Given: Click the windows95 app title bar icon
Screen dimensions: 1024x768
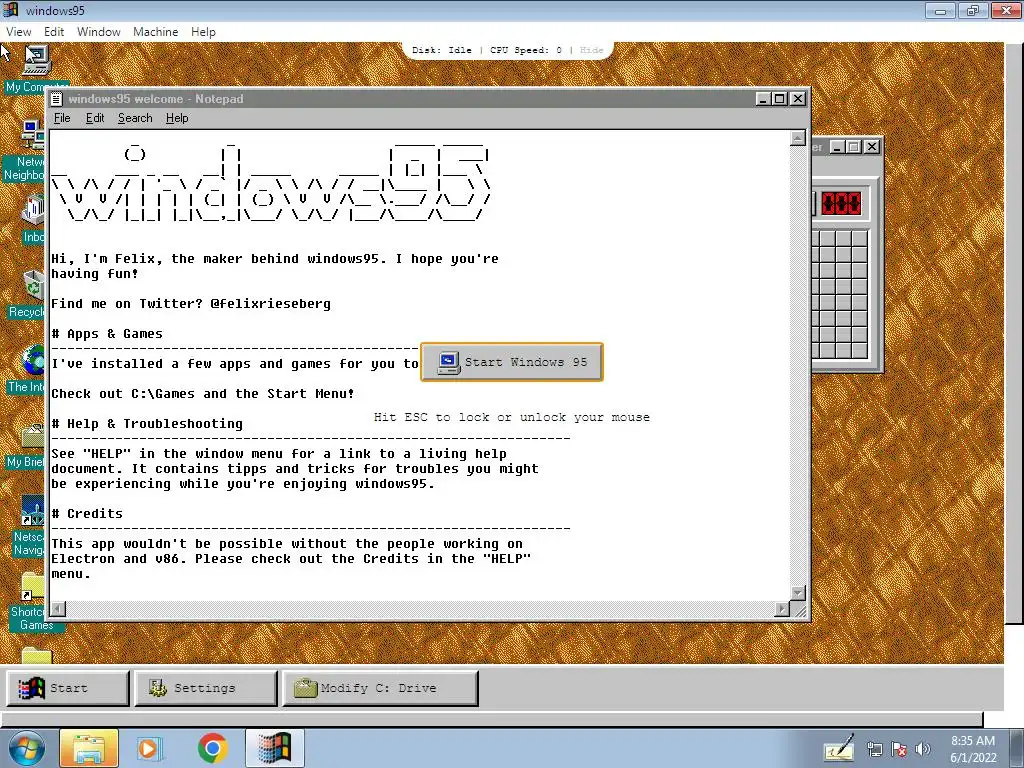Looking at the screenshot, I should 11,9.
